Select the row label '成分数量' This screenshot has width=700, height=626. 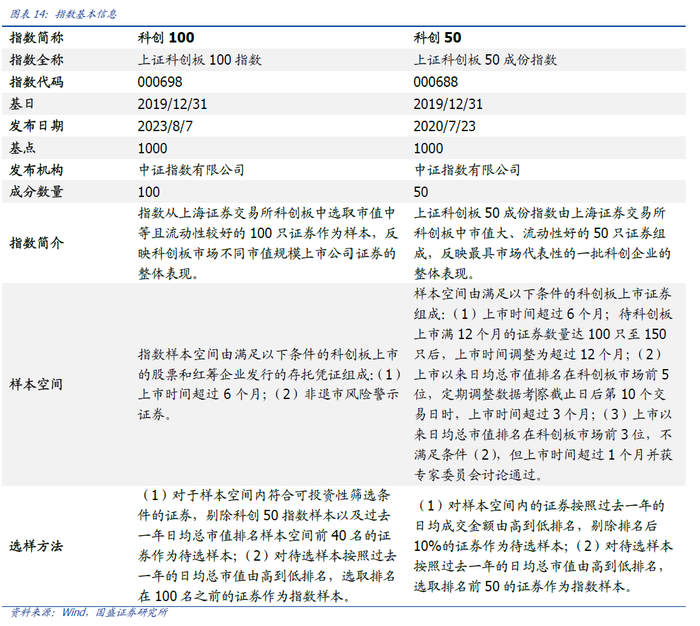click(x=36, y=192)
